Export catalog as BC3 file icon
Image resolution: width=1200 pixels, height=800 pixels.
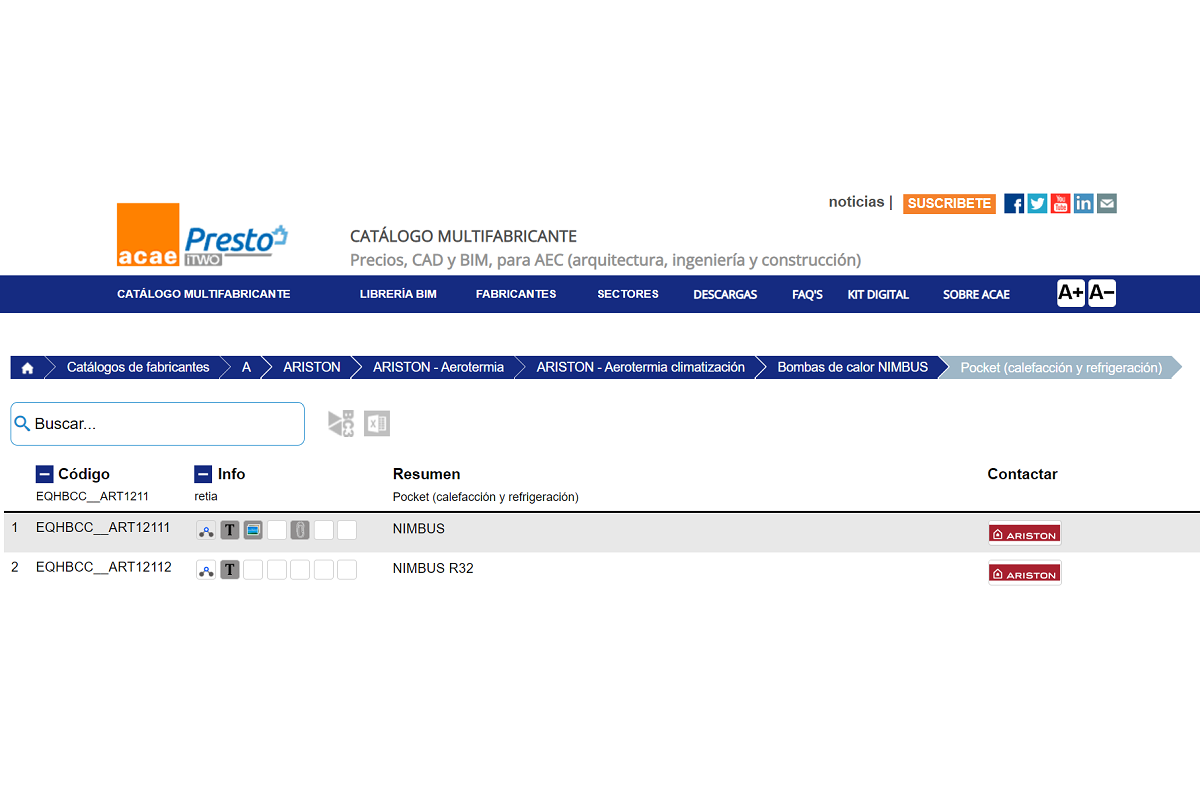(341, 423)
